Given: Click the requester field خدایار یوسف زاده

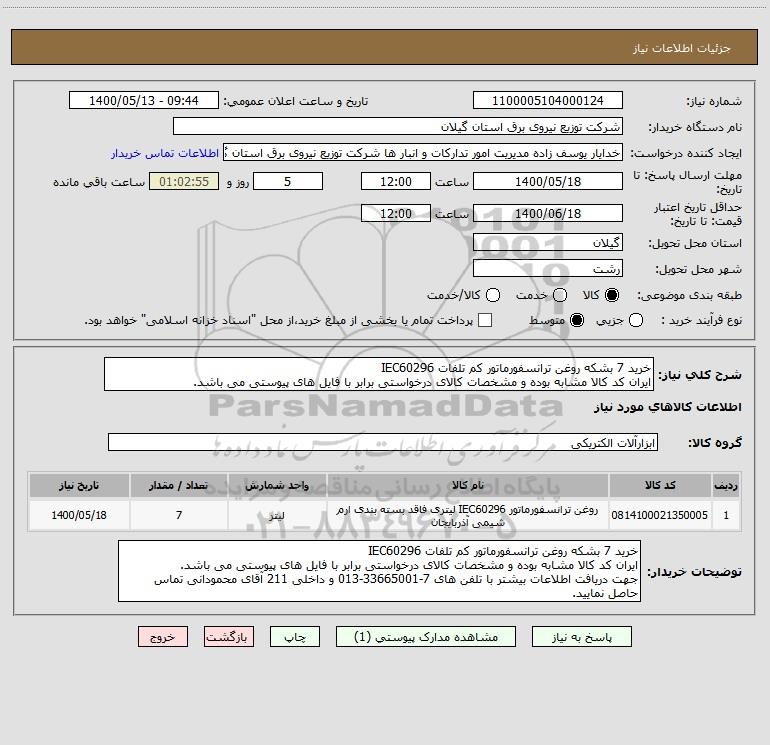Looking at the screenshot, I should [423, 153].
